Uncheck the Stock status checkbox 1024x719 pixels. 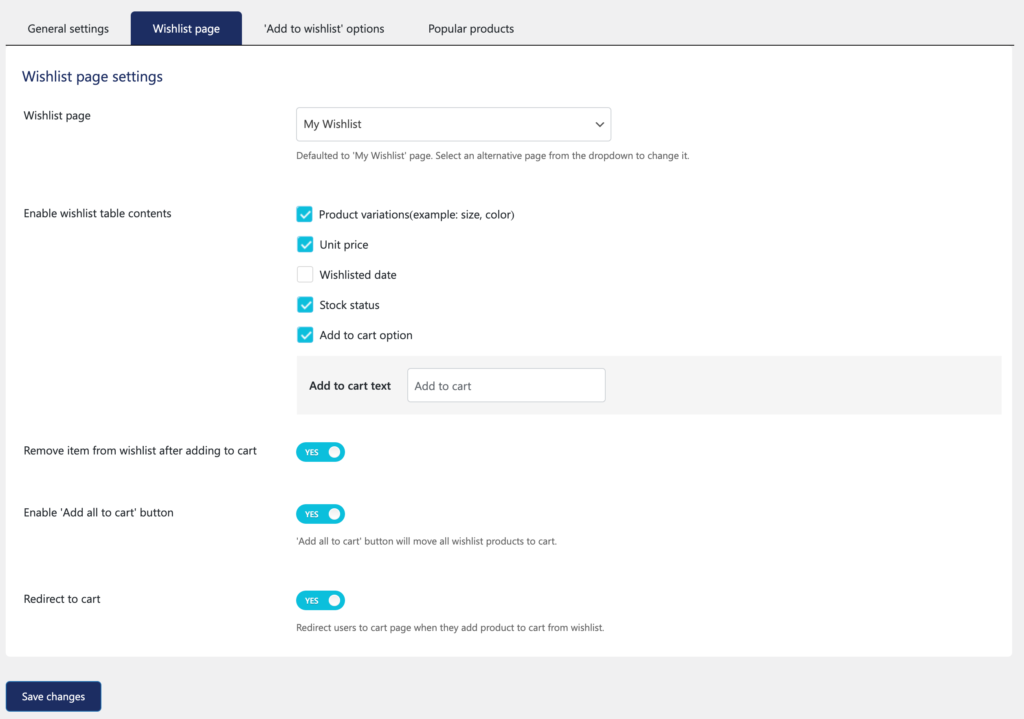(x=304, y=304)
